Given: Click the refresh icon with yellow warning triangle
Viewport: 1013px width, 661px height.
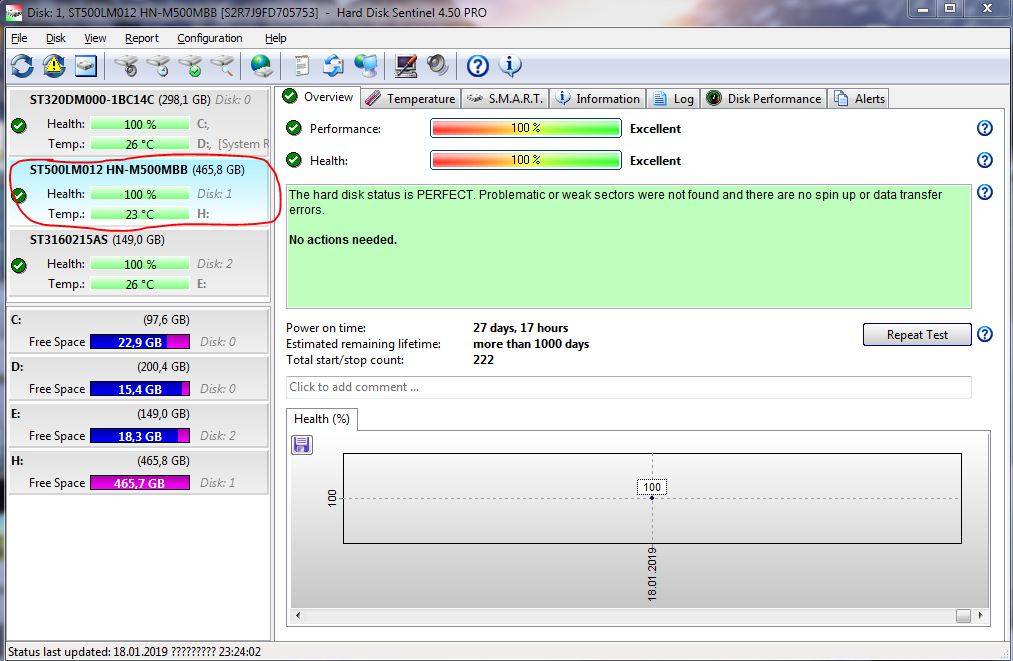Looking at the screenshot, I should 54,66.
